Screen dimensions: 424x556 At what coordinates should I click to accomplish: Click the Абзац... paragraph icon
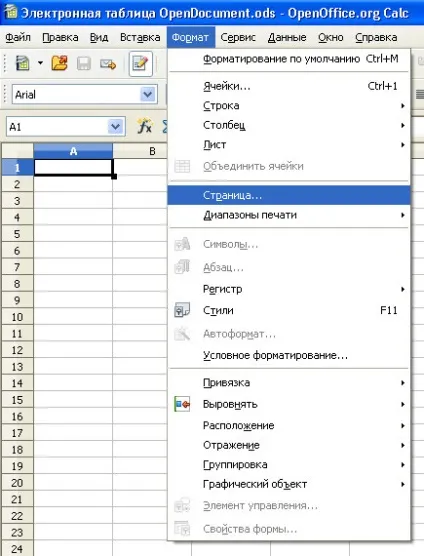[x=182, y=267]
